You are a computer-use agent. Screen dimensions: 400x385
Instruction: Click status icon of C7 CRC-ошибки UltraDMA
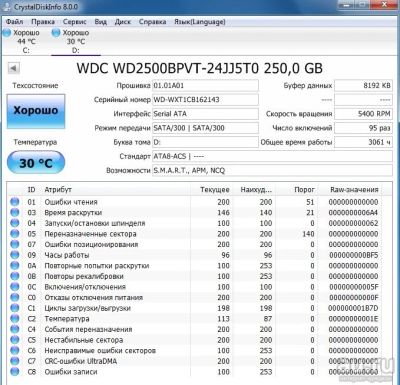pyautogui.click(x=15, y=361)
